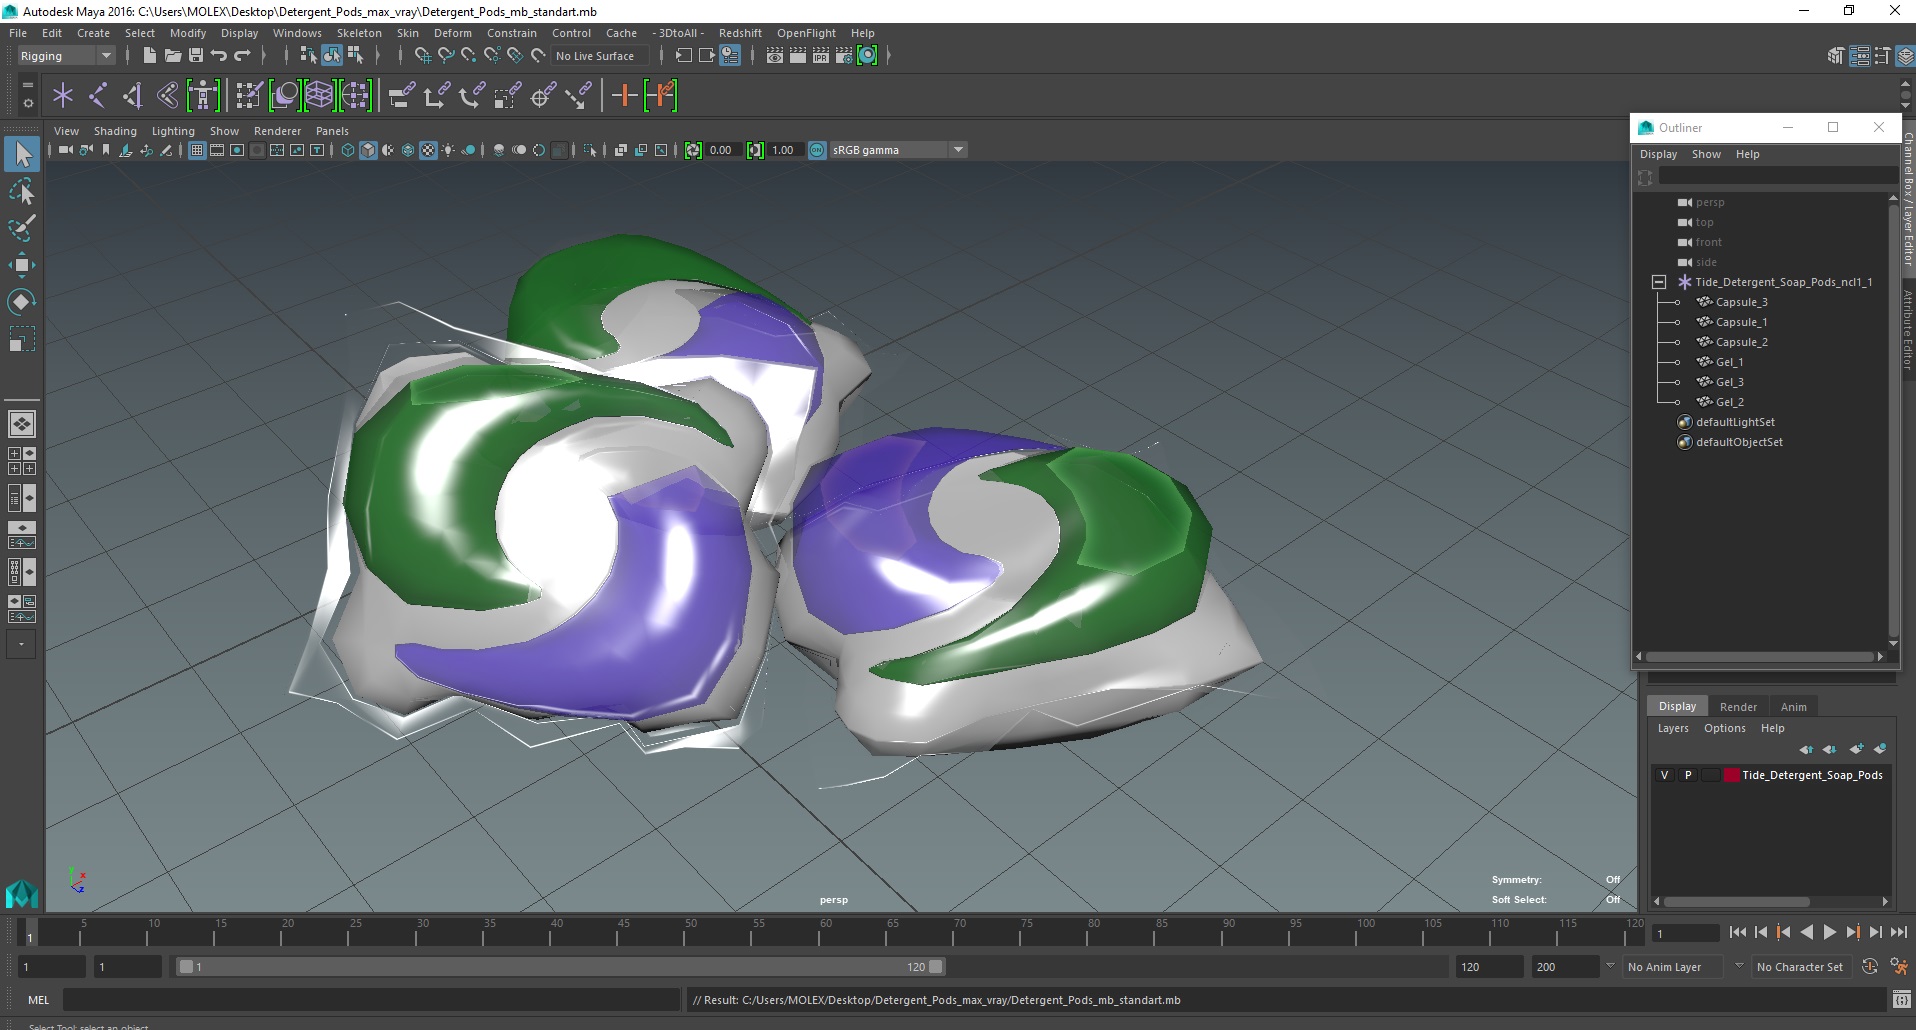This screenshot has height=1030, width=1916.
Task: Toggle smooth shade all in viewport toolbar
Action: pos(368,150)
